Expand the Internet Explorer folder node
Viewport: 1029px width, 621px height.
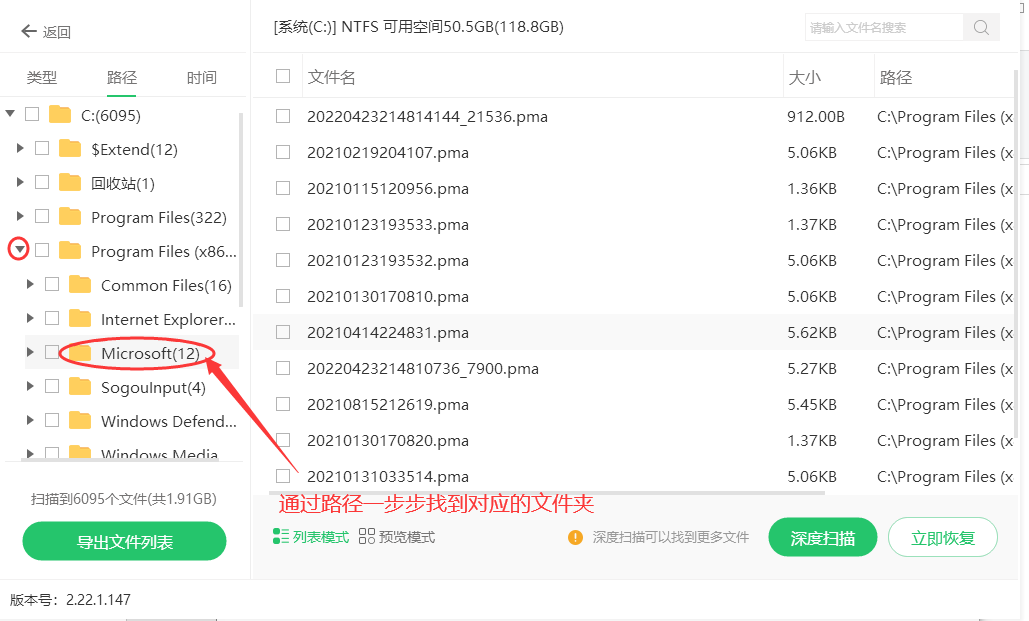click(x=30, y=319)
